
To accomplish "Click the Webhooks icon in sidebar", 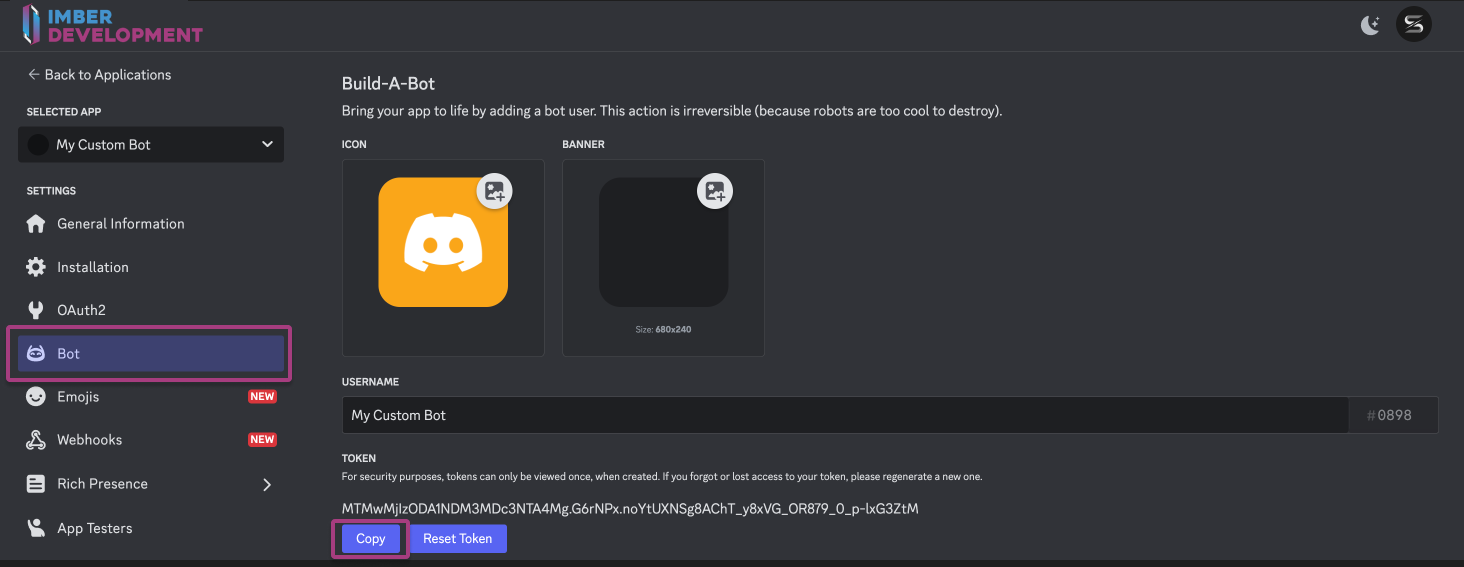I will point(36,440).
